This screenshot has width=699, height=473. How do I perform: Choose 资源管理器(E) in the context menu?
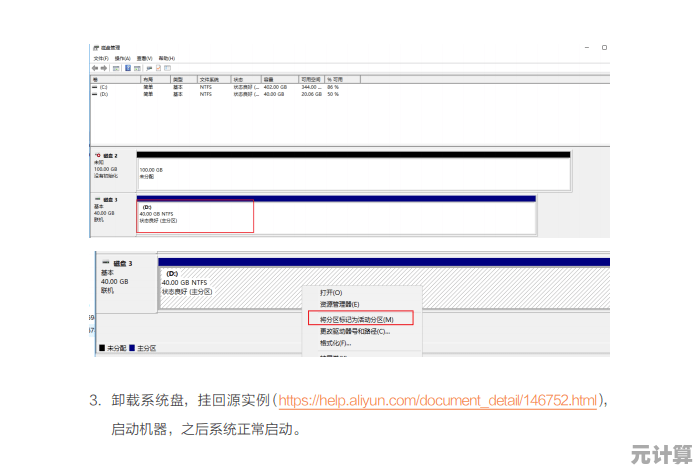[339, 304]
